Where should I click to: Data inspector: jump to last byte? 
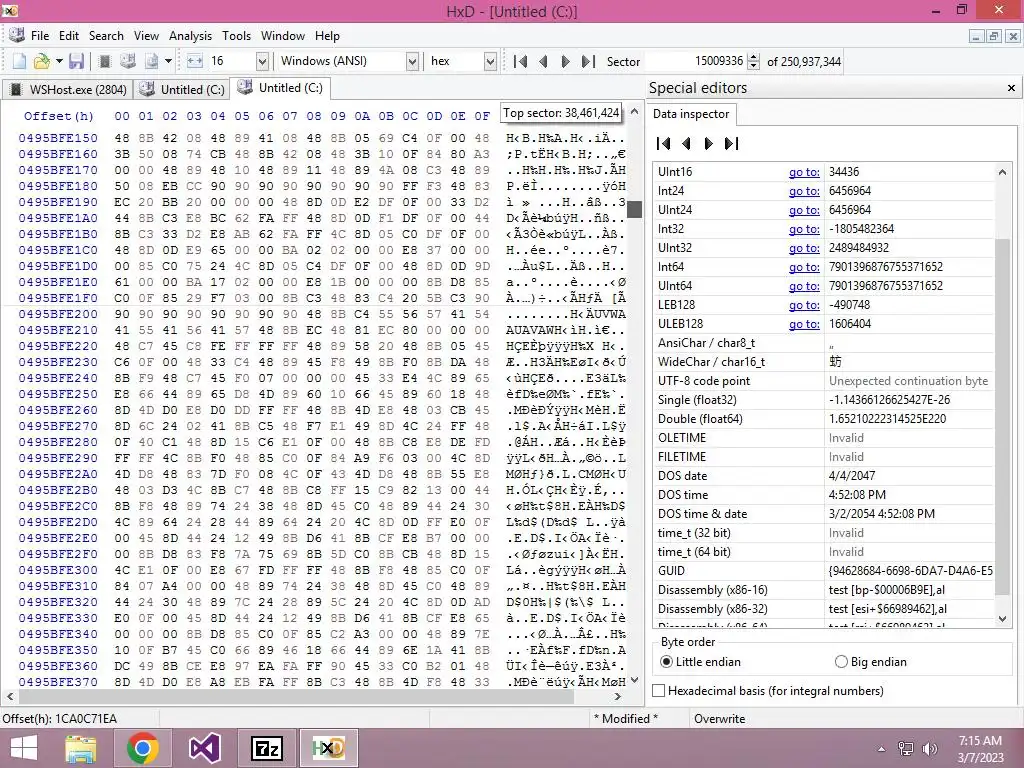pyautogui.click(x=731, y=144)
